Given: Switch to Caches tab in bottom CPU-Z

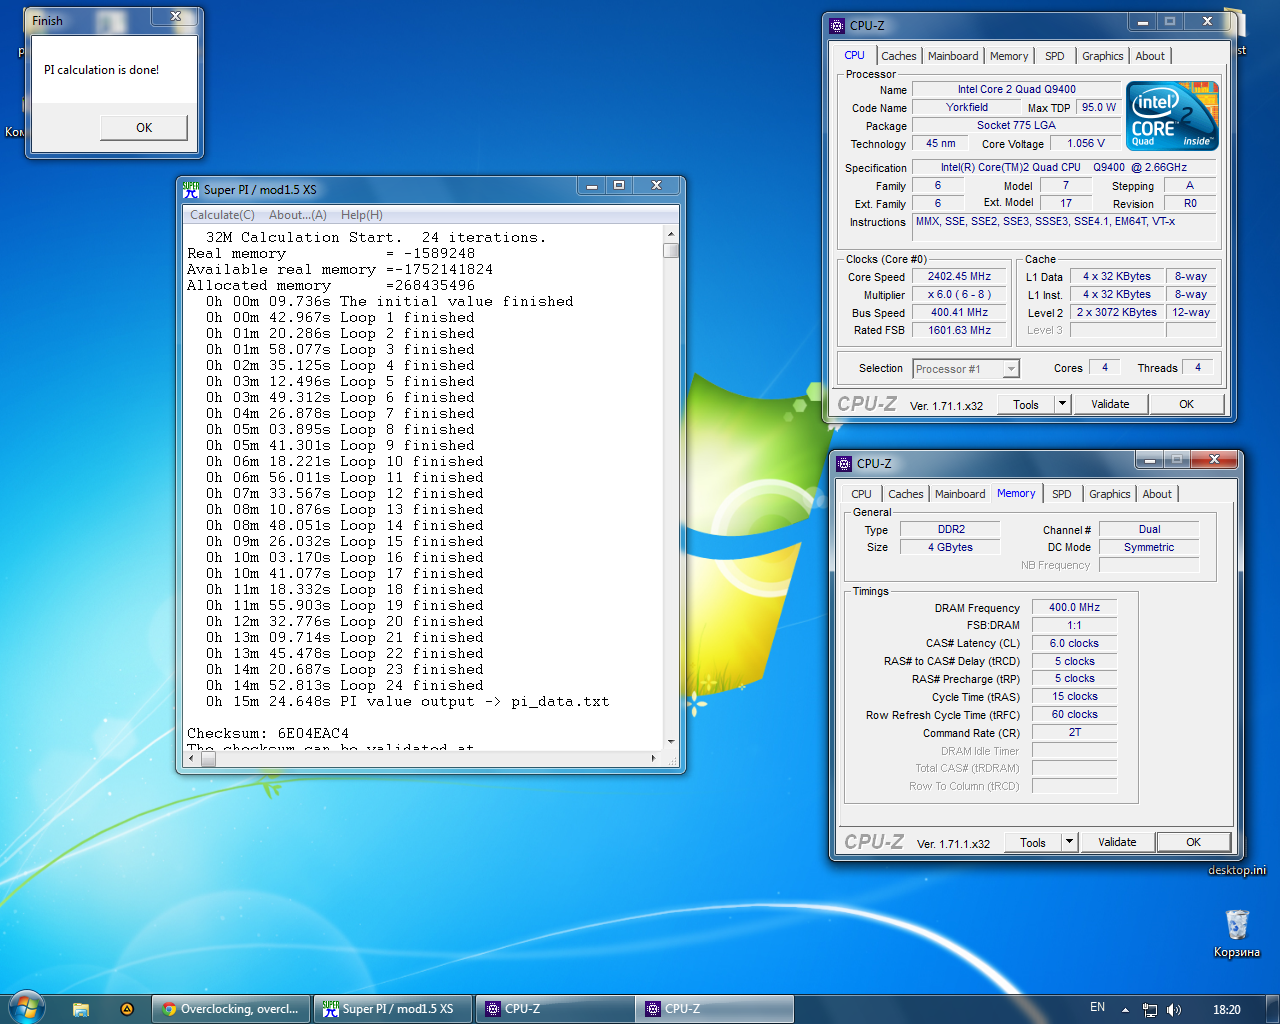Looking at the screenshot, I should coord(906,494).
